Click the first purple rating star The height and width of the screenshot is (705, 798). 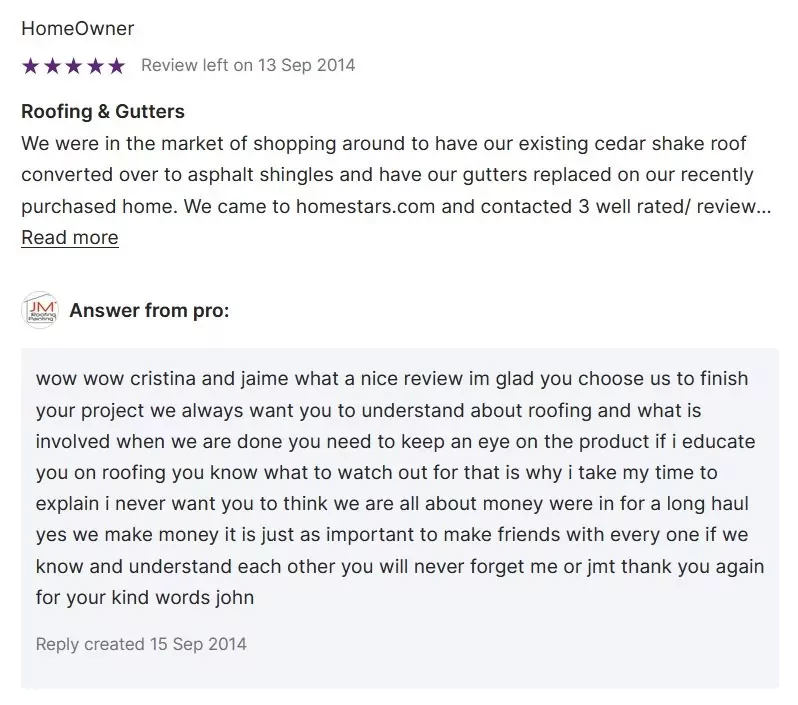(31, 66)
